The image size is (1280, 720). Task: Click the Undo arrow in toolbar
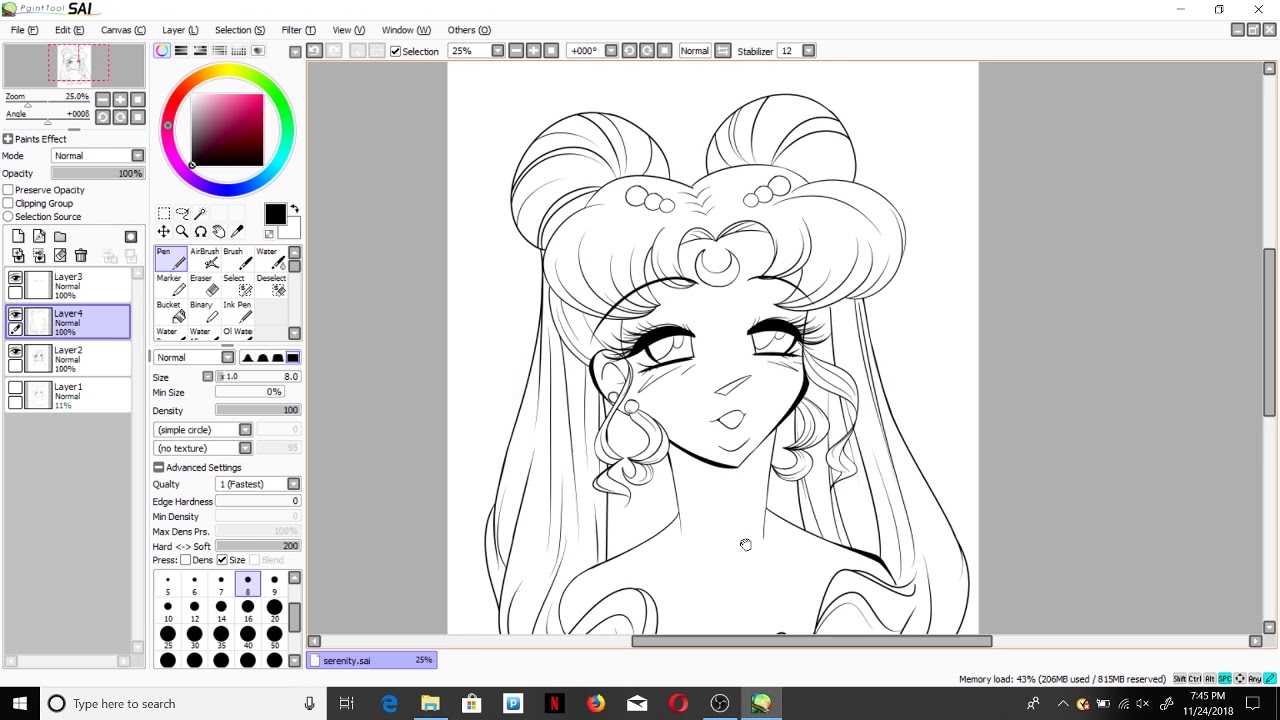point(314,51)
